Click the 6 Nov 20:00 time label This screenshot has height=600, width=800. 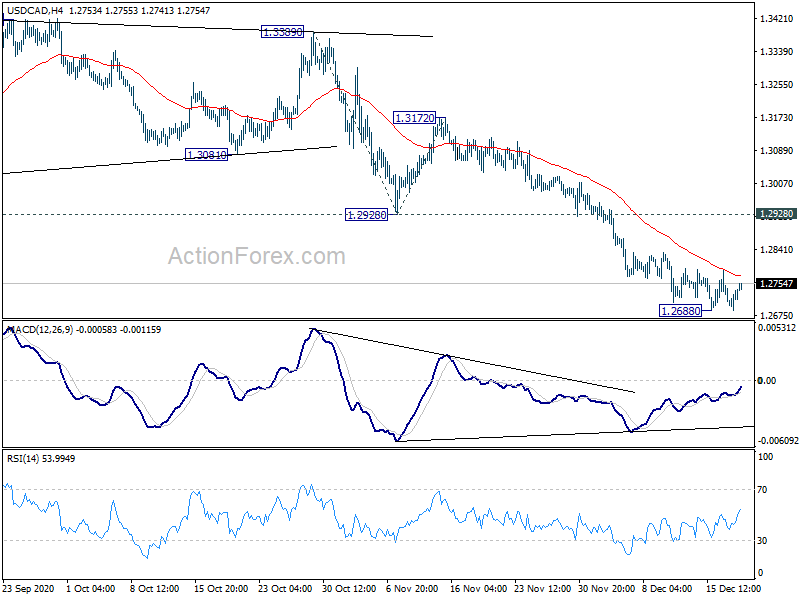[412, 588]
